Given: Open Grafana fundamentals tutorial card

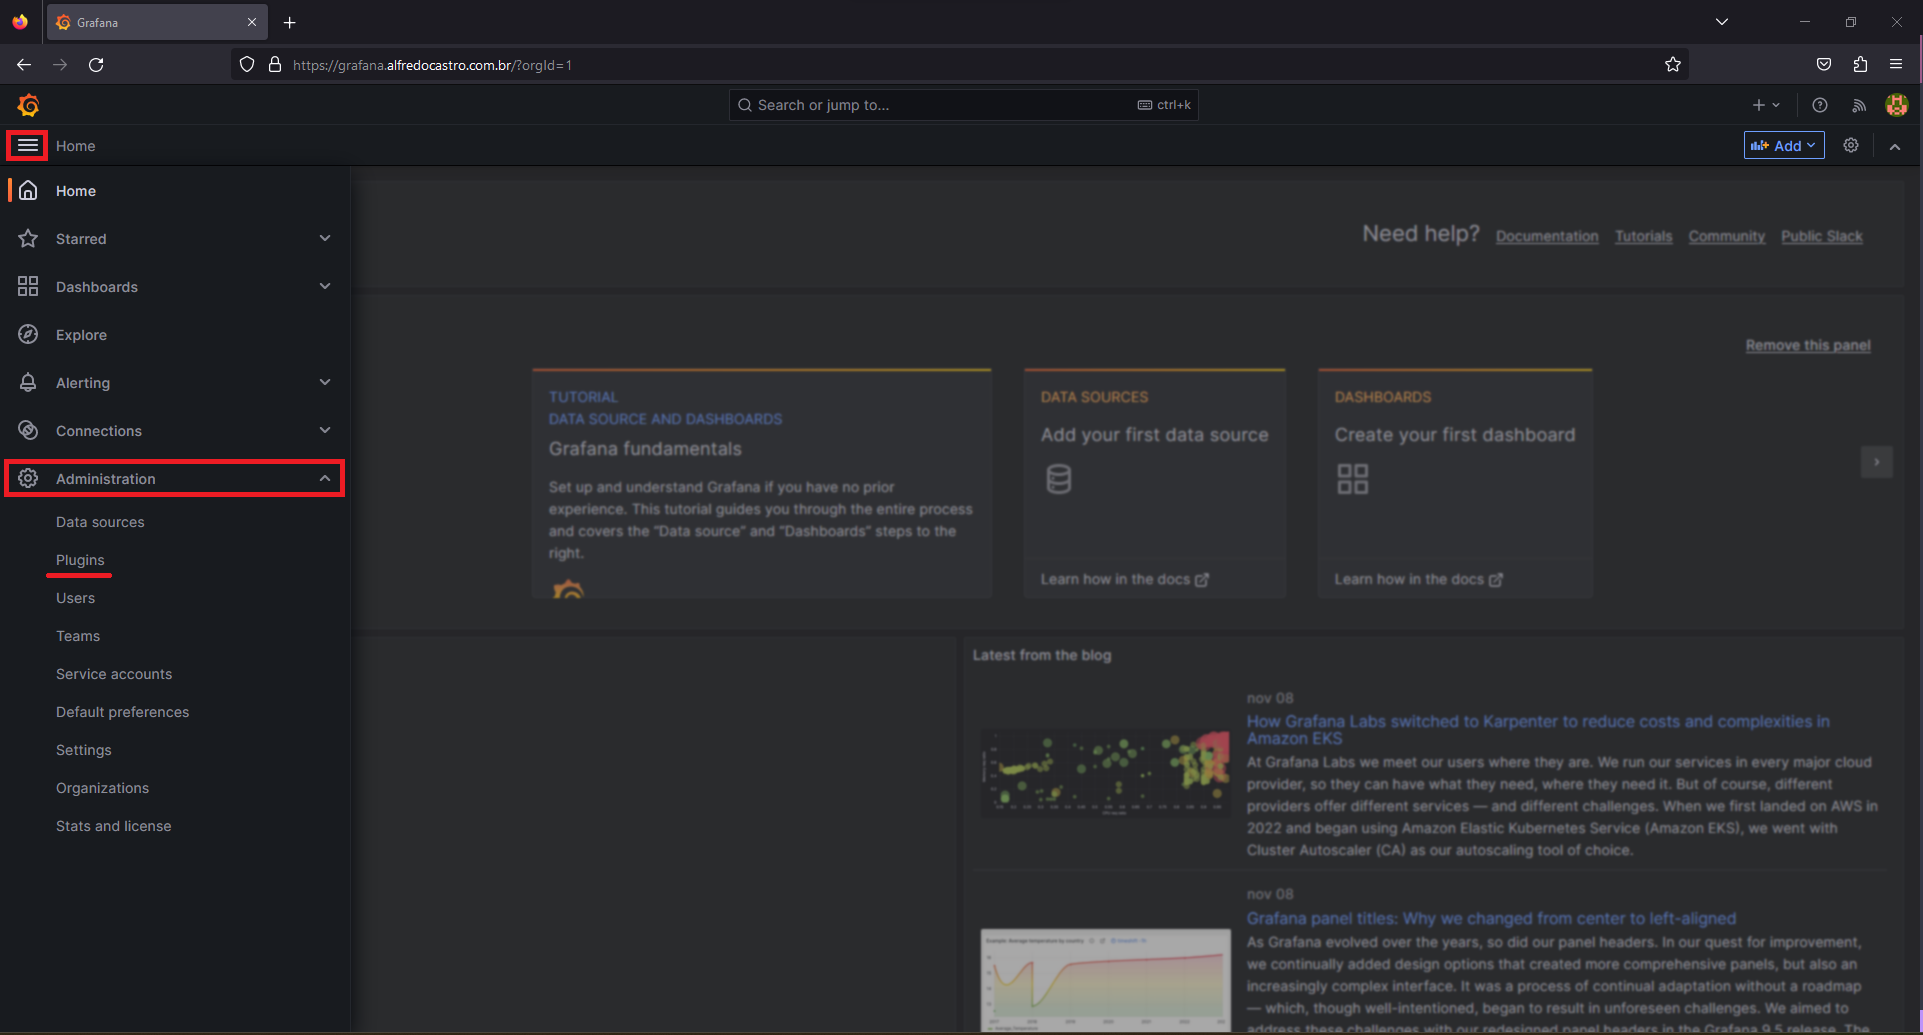Looking at the screenshot, I should point(761,484).
